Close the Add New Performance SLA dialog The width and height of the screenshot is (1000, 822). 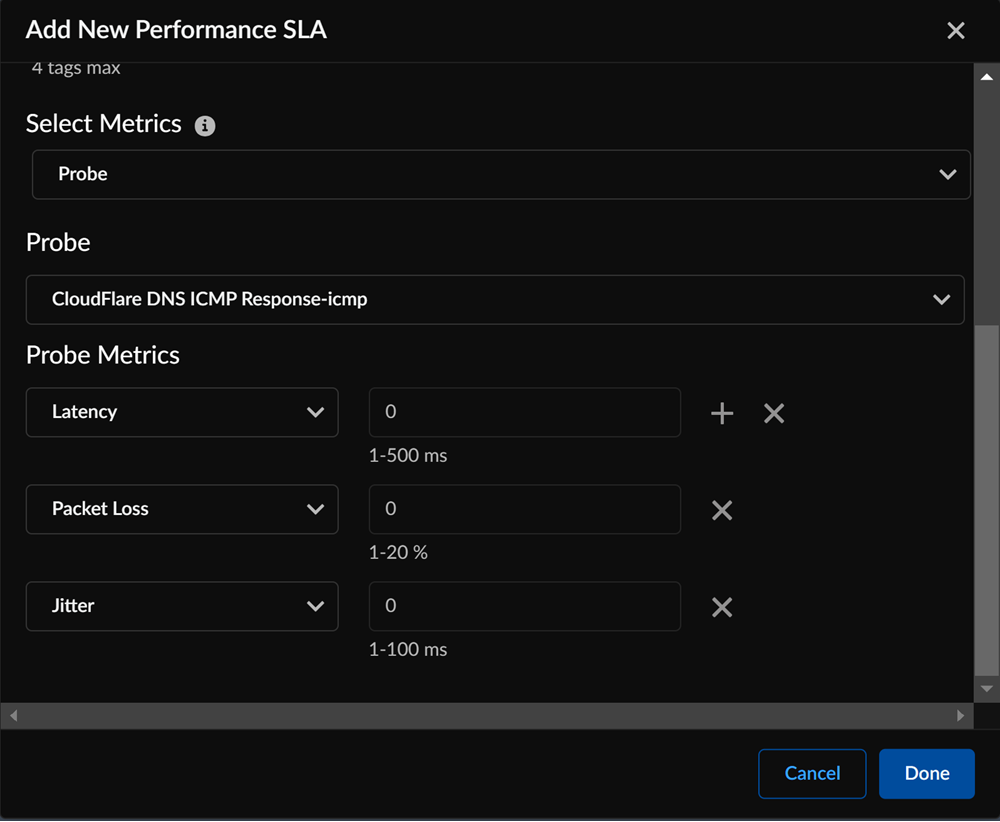956,31
